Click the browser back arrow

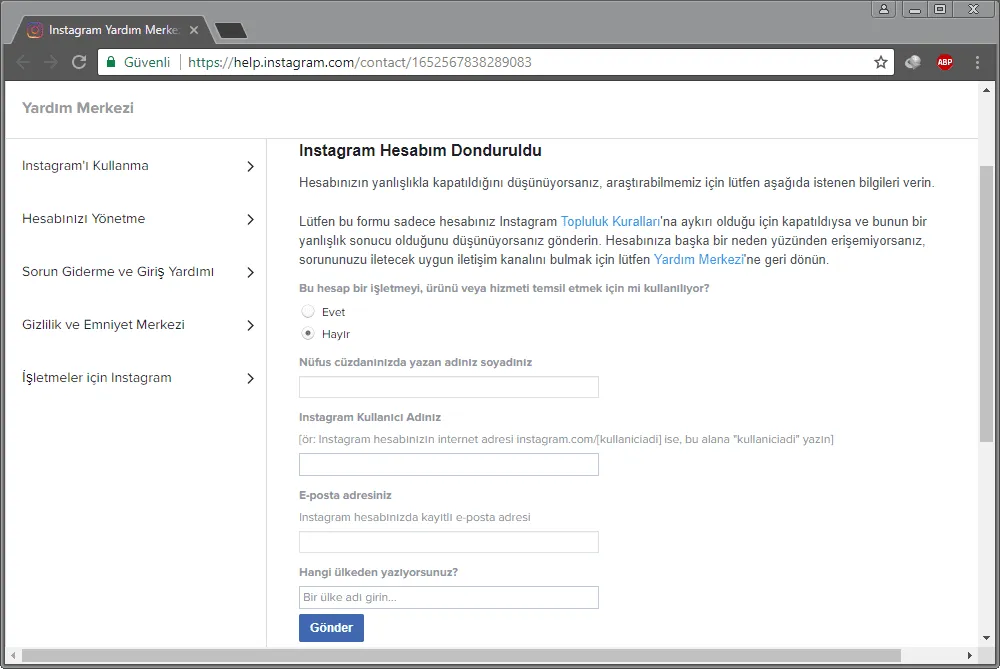tap(24, 62)
